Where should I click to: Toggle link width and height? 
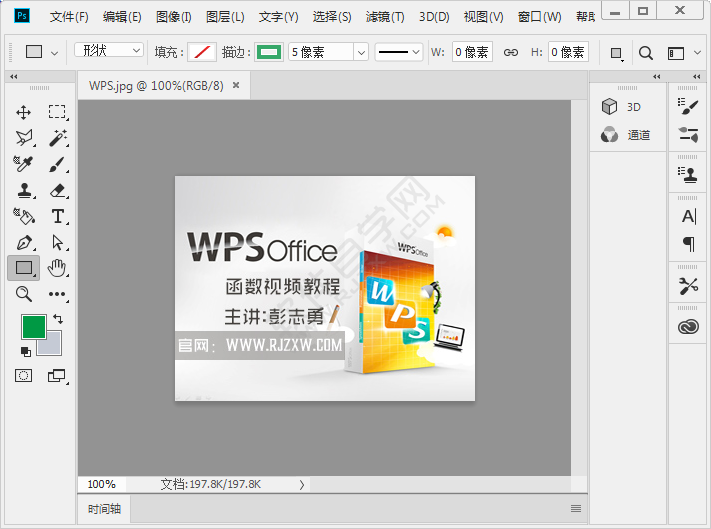(x=511, y=53)
